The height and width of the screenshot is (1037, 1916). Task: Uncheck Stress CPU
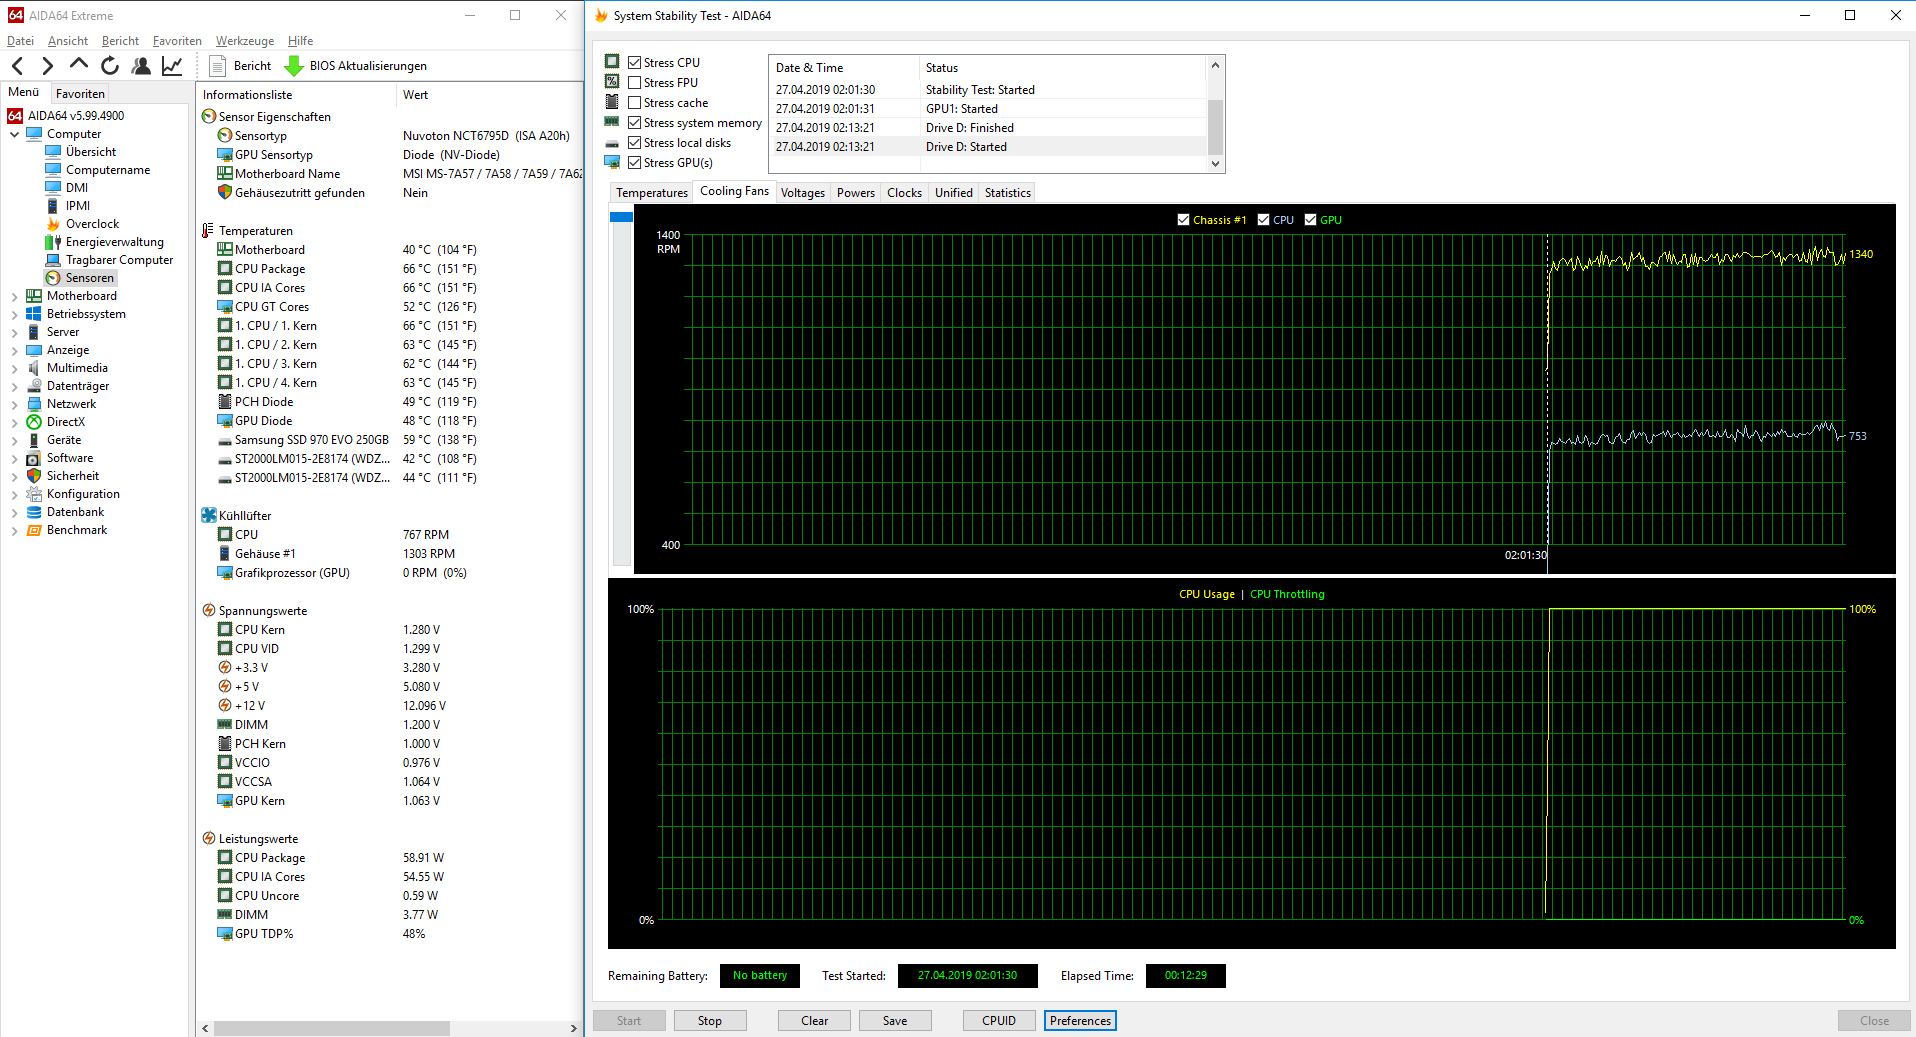pyautogui.click(x=634, y=63)
